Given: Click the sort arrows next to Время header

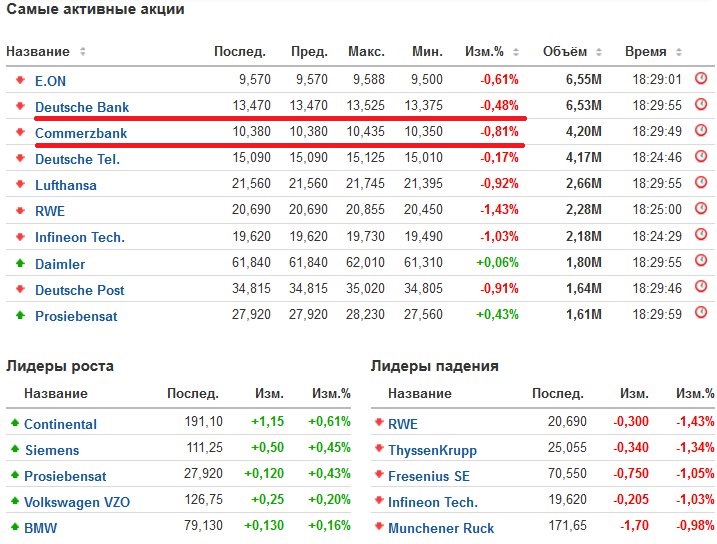Looking at the screenshot, I should [x=680, y=52].
